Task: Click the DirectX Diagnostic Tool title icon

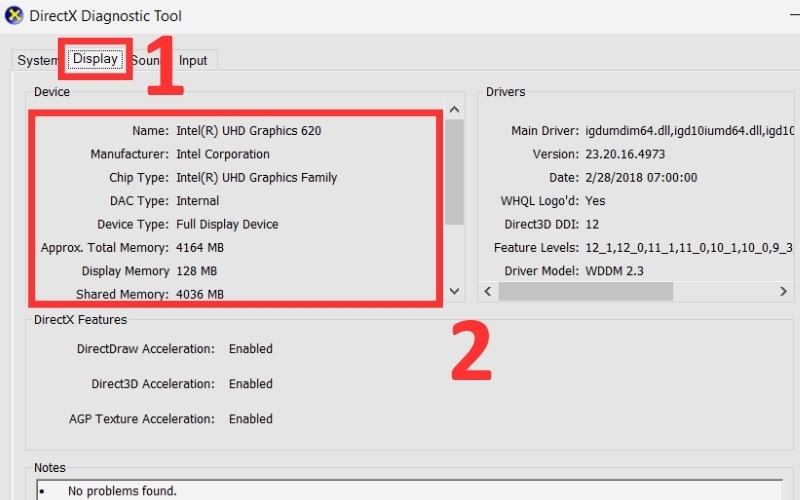Action: pos(14,15)
